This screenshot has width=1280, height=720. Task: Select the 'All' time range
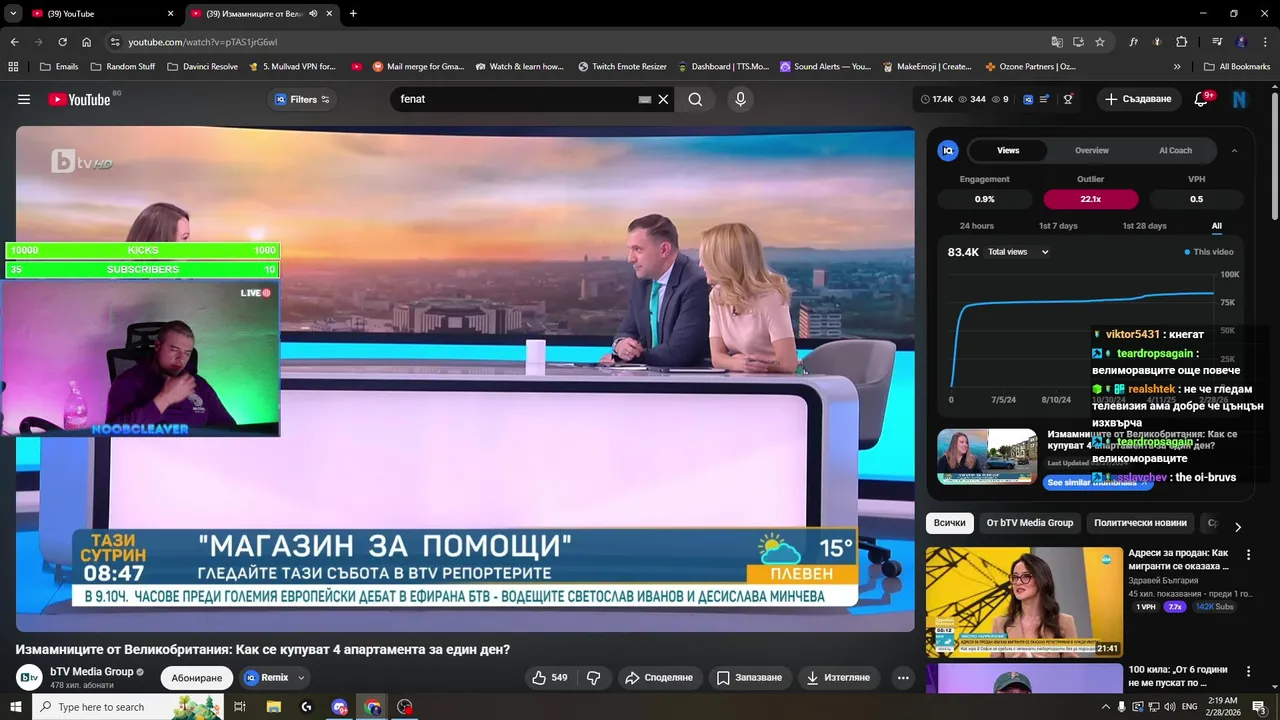1217,226
